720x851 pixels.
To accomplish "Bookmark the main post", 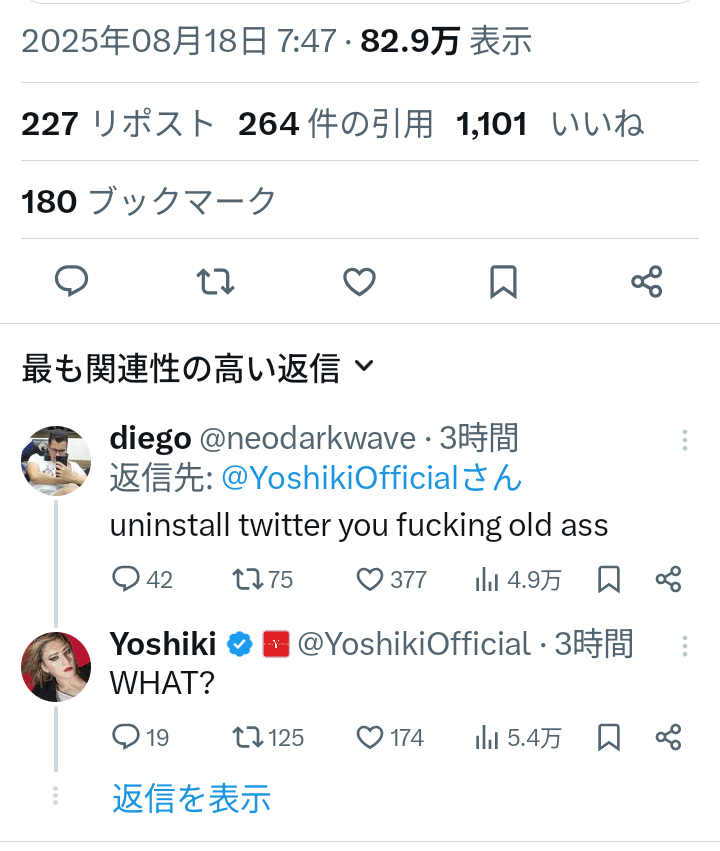I will pos(503,283).
